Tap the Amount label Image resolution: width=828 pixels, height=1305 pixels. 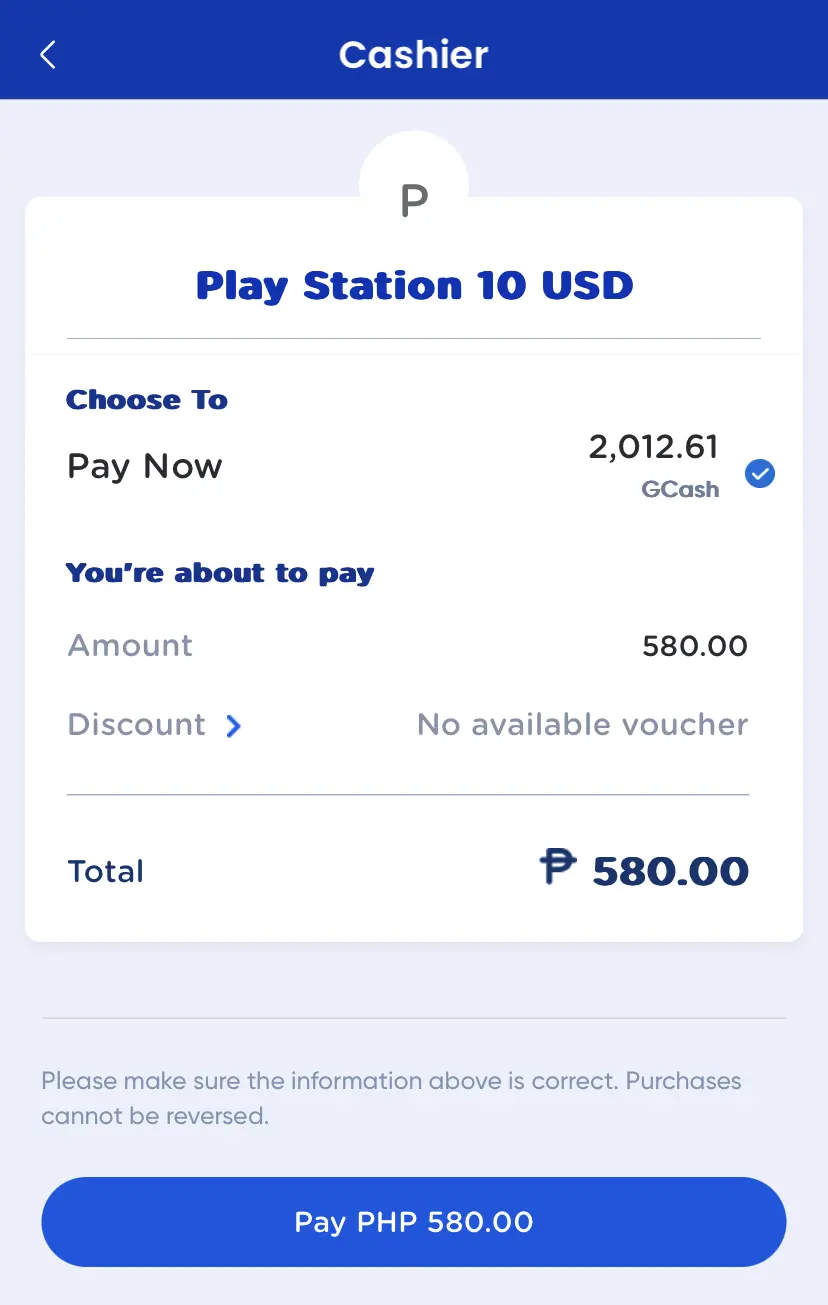point(130,645)
